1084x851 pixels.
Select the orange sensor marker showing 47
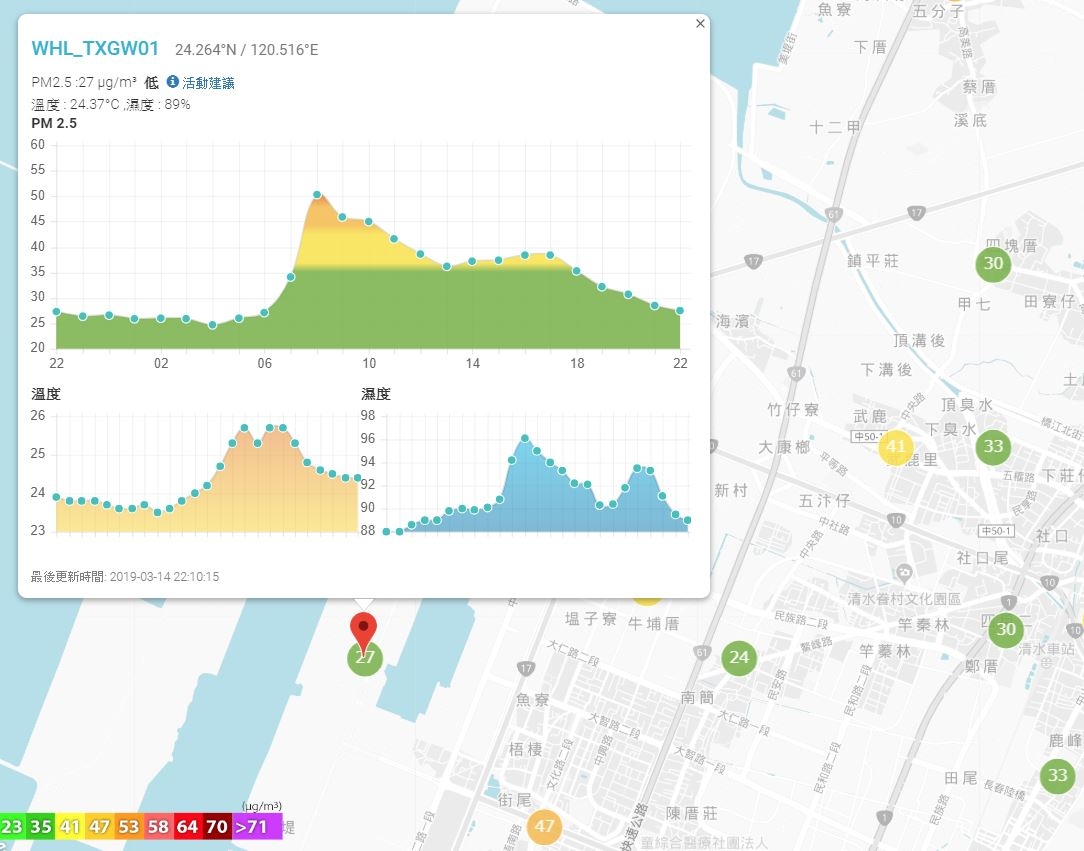pyautogui.click(x=544, y=825)
